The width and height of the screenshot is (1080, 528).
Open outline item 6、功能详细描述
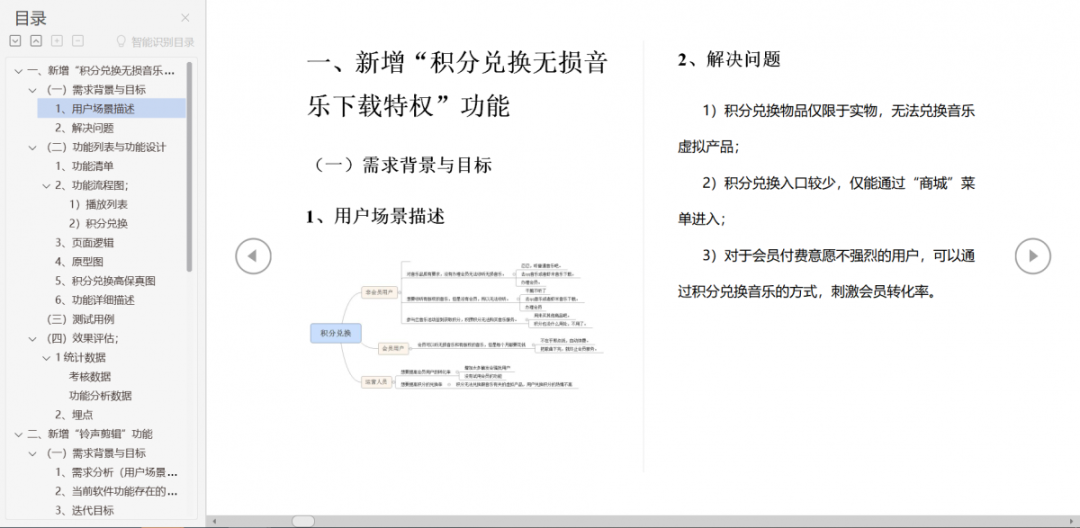coord(95,300)
